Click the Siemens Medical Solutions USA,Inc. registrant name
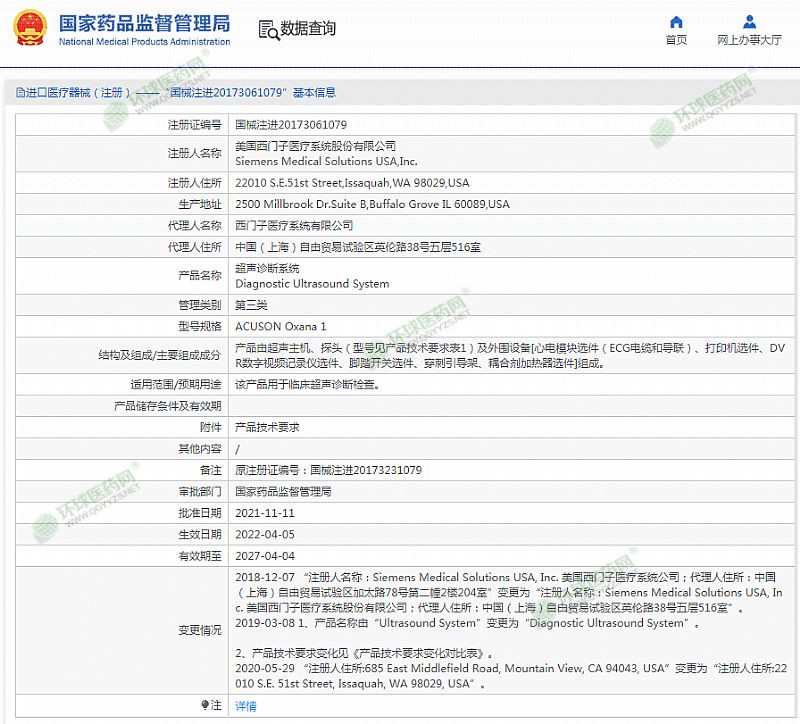Image resolution: width=800 pixels, height=724 pixels. [x=326, y=161]
